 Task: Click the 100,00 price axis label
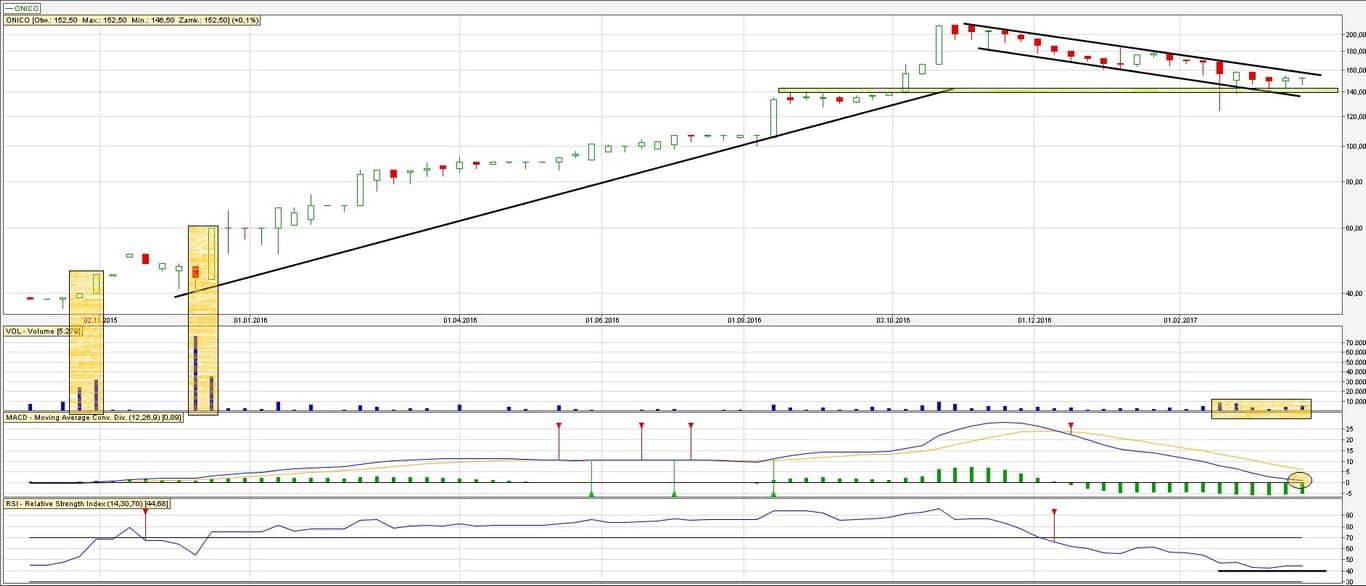tap(1355, 146)
